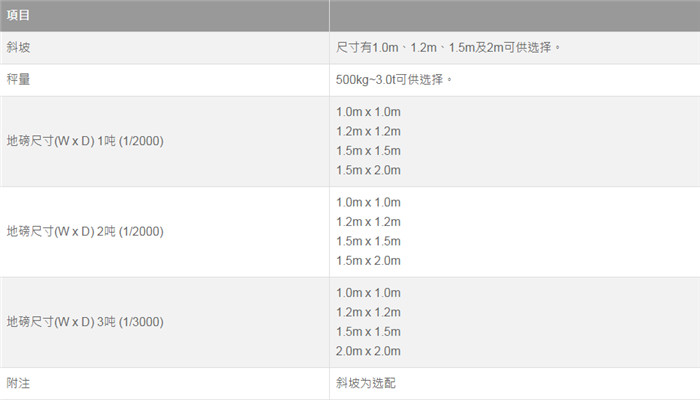Click 1.2m x 1.2m in the 3吨 row
The height and width of the screenshot is (400, 700).
pos(369,312)
